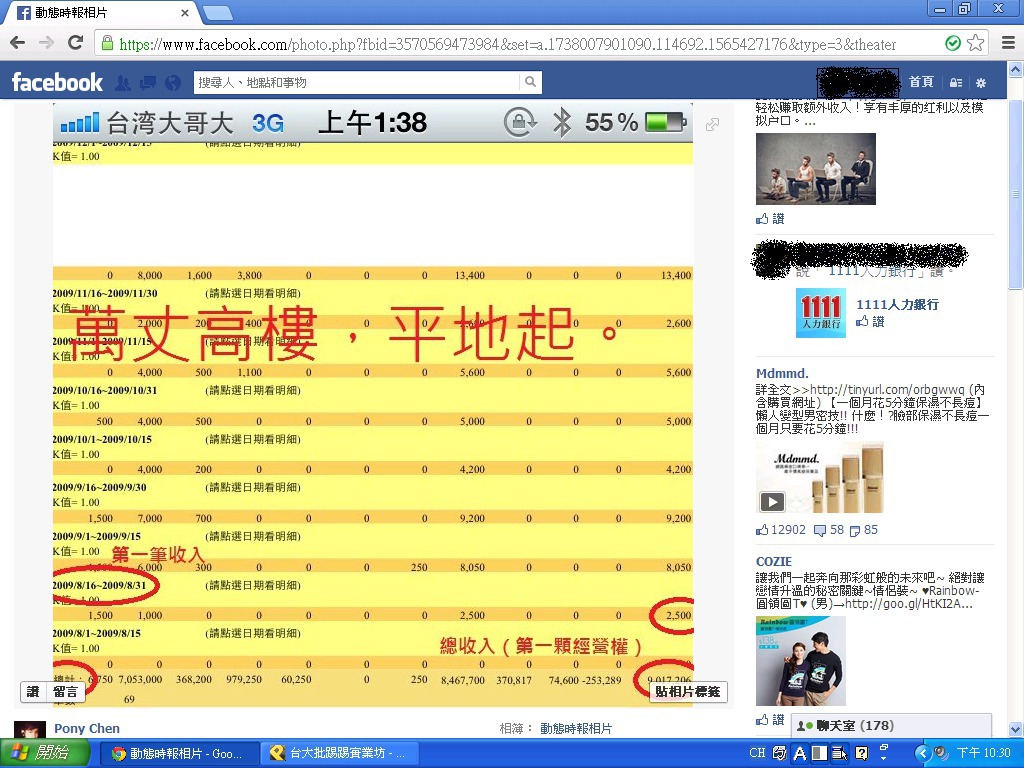Click the address bar URL

click(507, 44)
